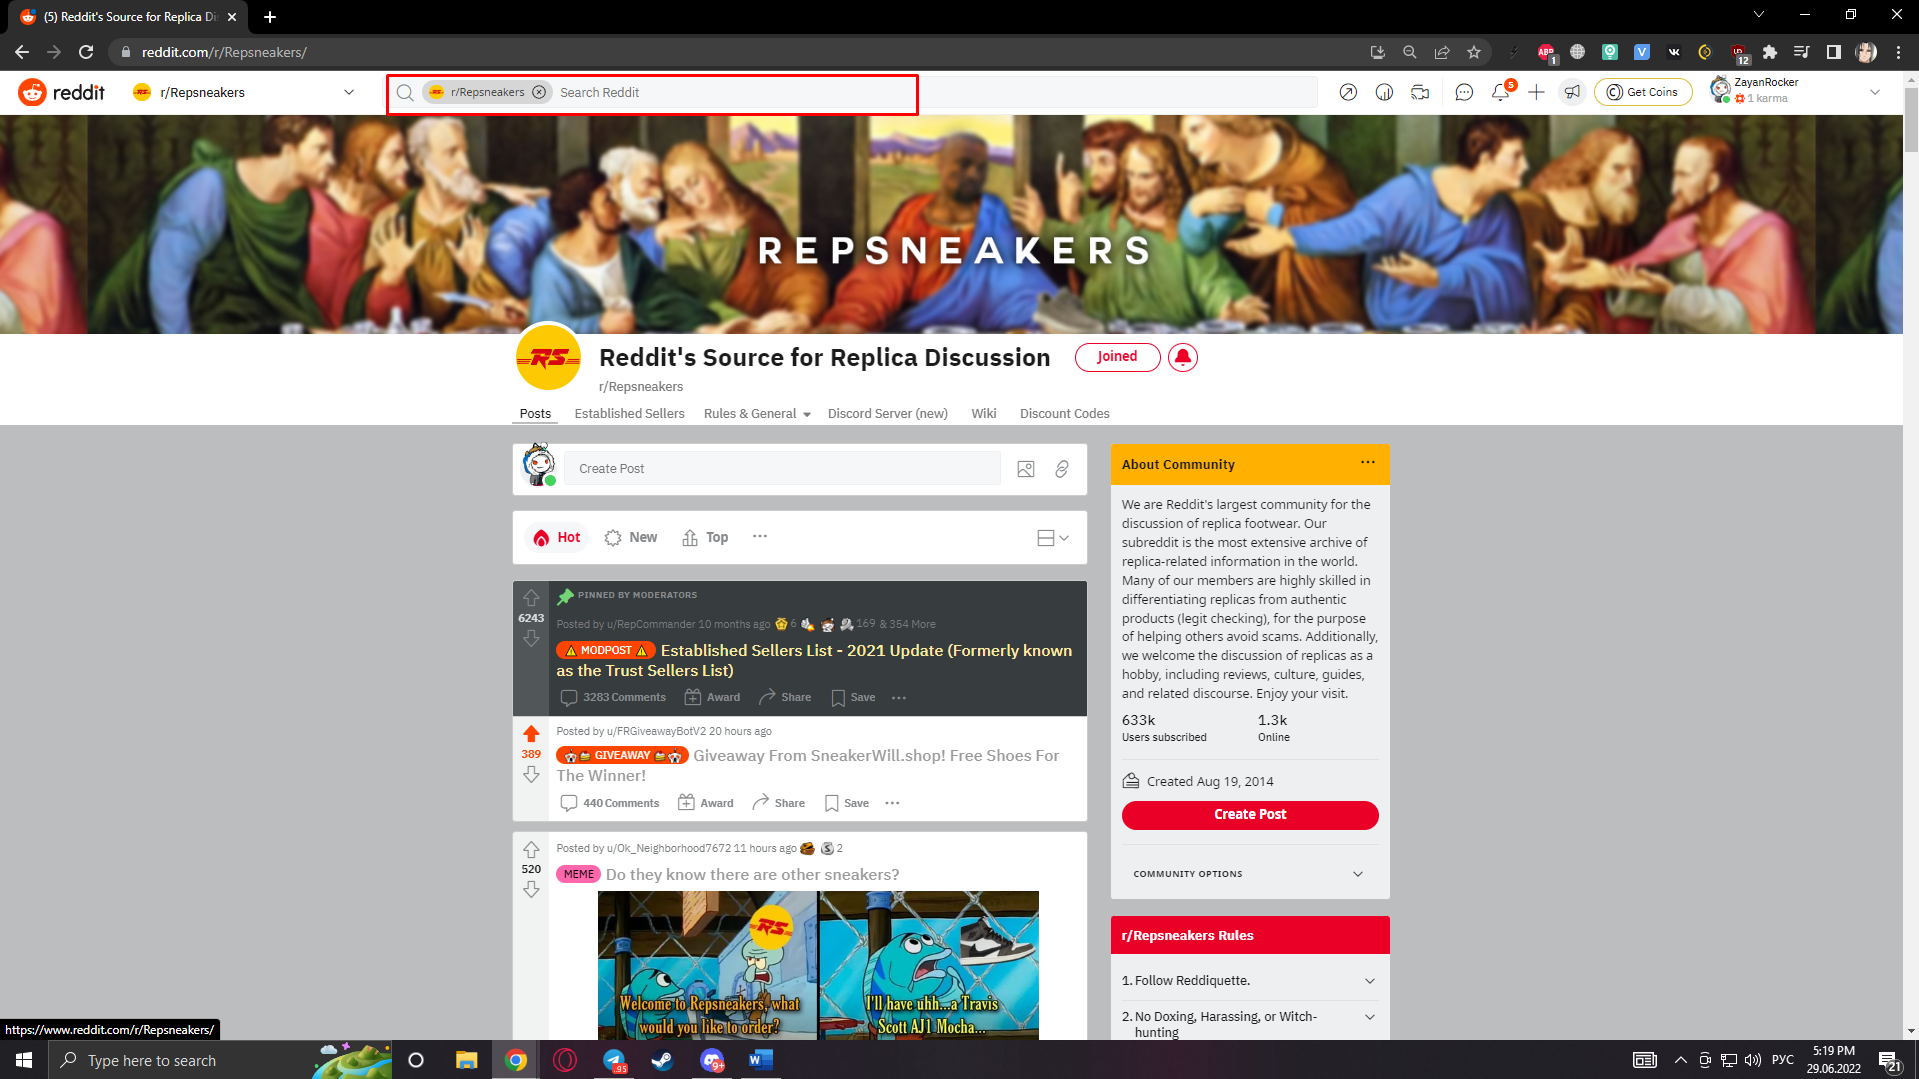Image resolution: width=1919 pixels, height=1079 pixels.
Task: Open the notifications bell in header
Action: tap(1500, 92)
